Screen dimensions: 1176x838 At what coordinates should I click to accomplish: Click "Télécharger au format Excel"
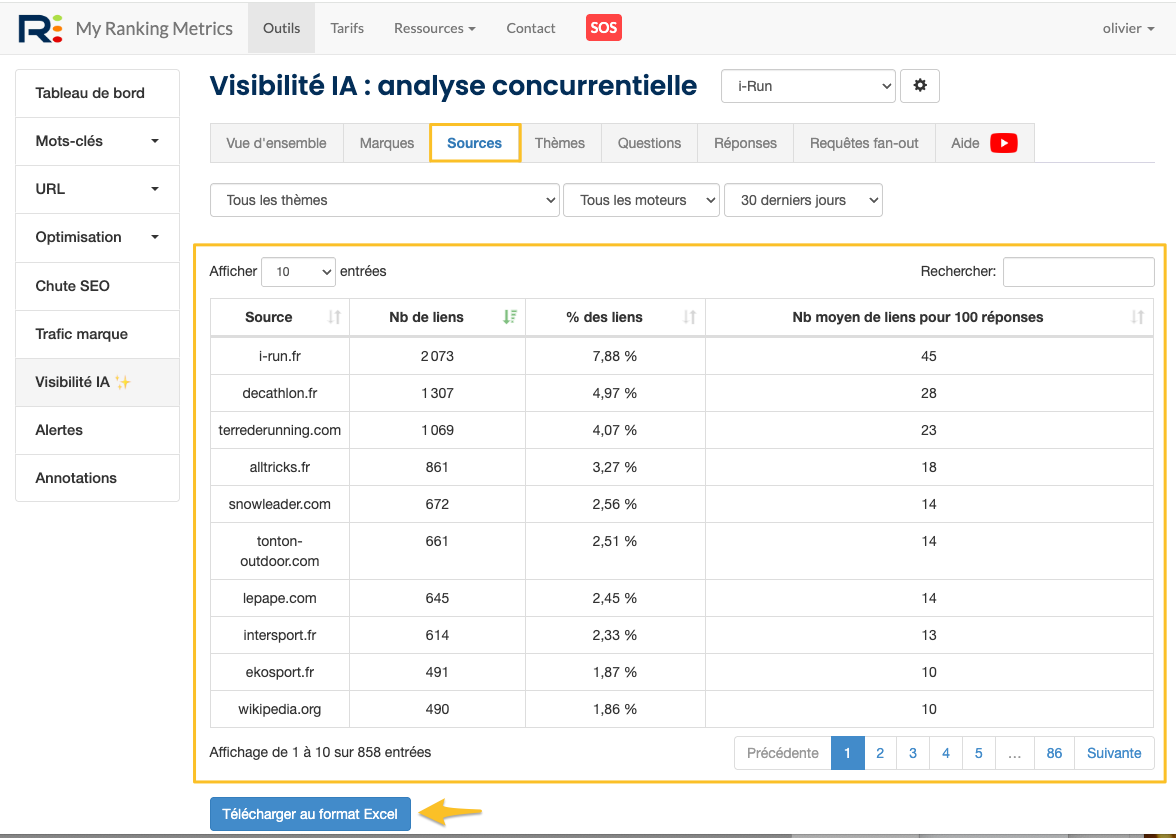pyautogui.click(x=309, y=813)
